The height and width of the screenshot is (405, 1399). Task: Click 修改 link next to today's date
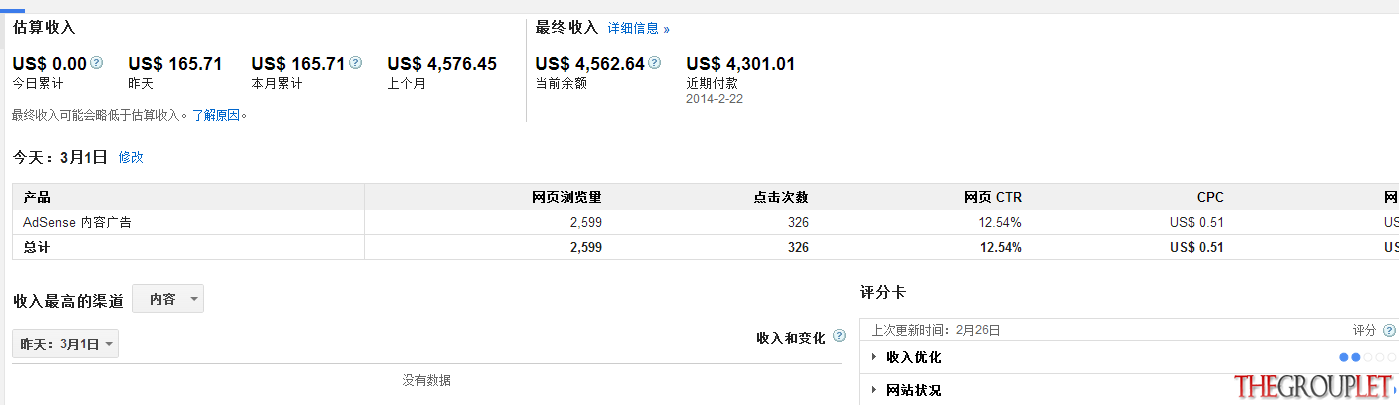[131, 157]
